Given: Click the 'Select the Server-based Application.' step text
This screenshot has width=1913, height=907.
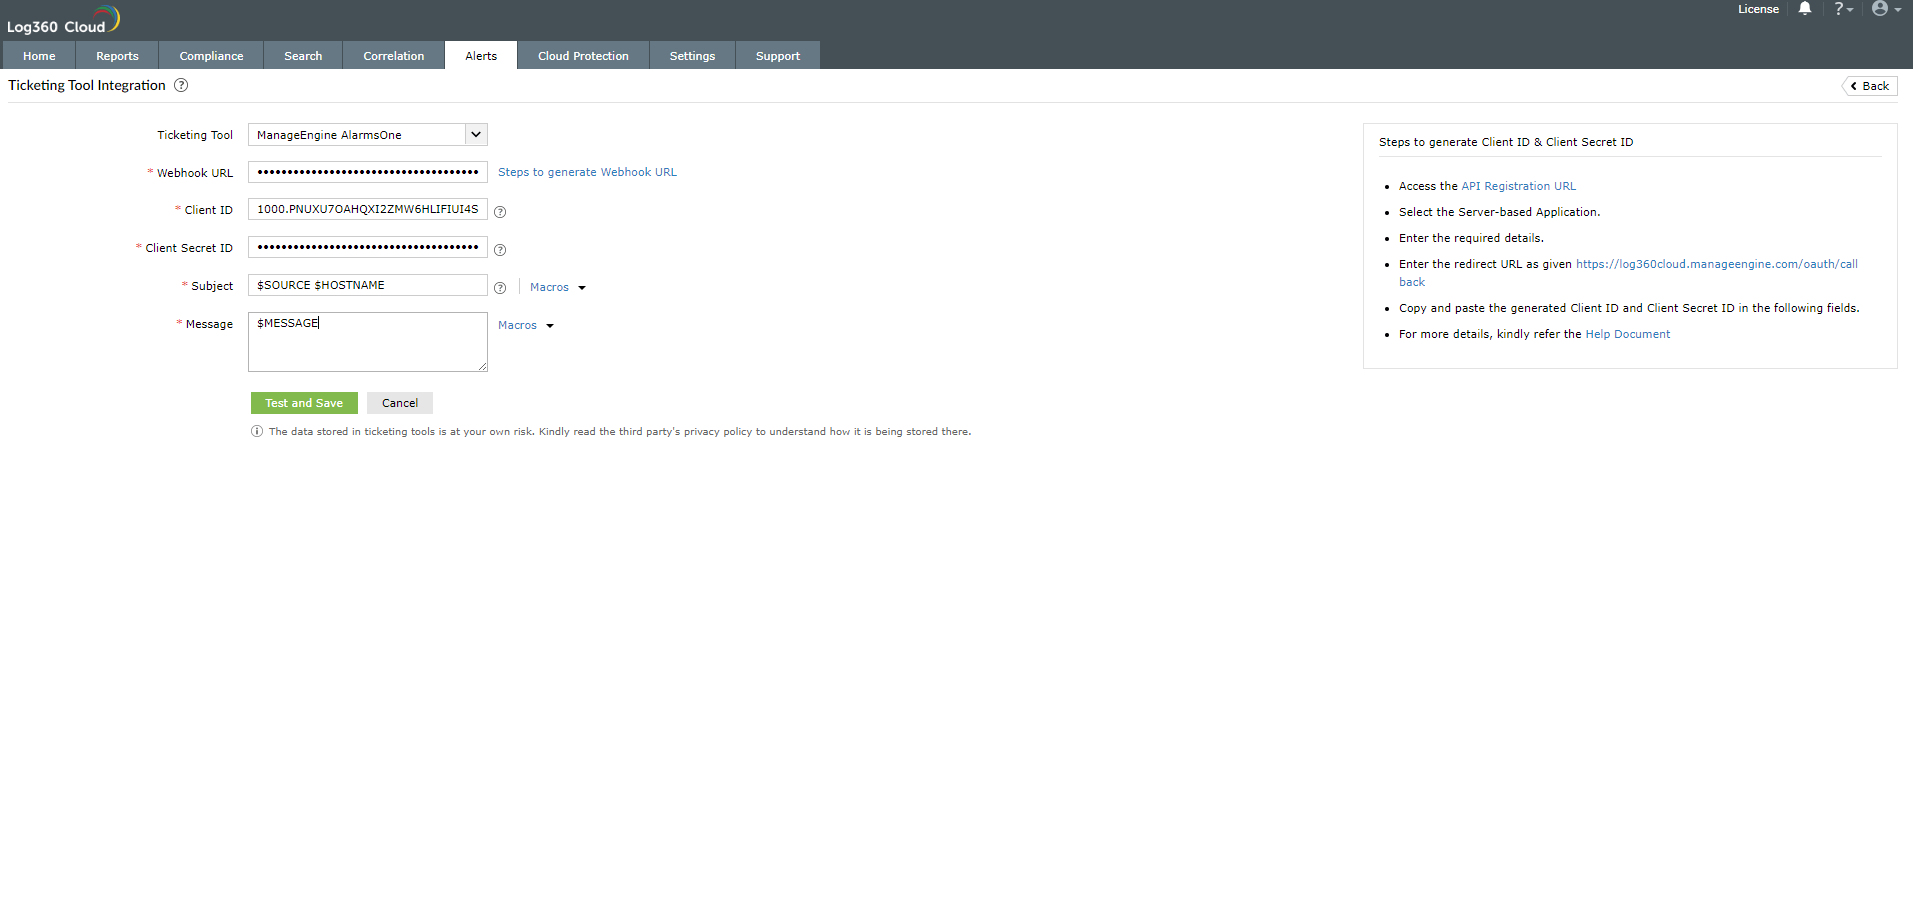Looking at the screenshot, I should (1499, 212).
